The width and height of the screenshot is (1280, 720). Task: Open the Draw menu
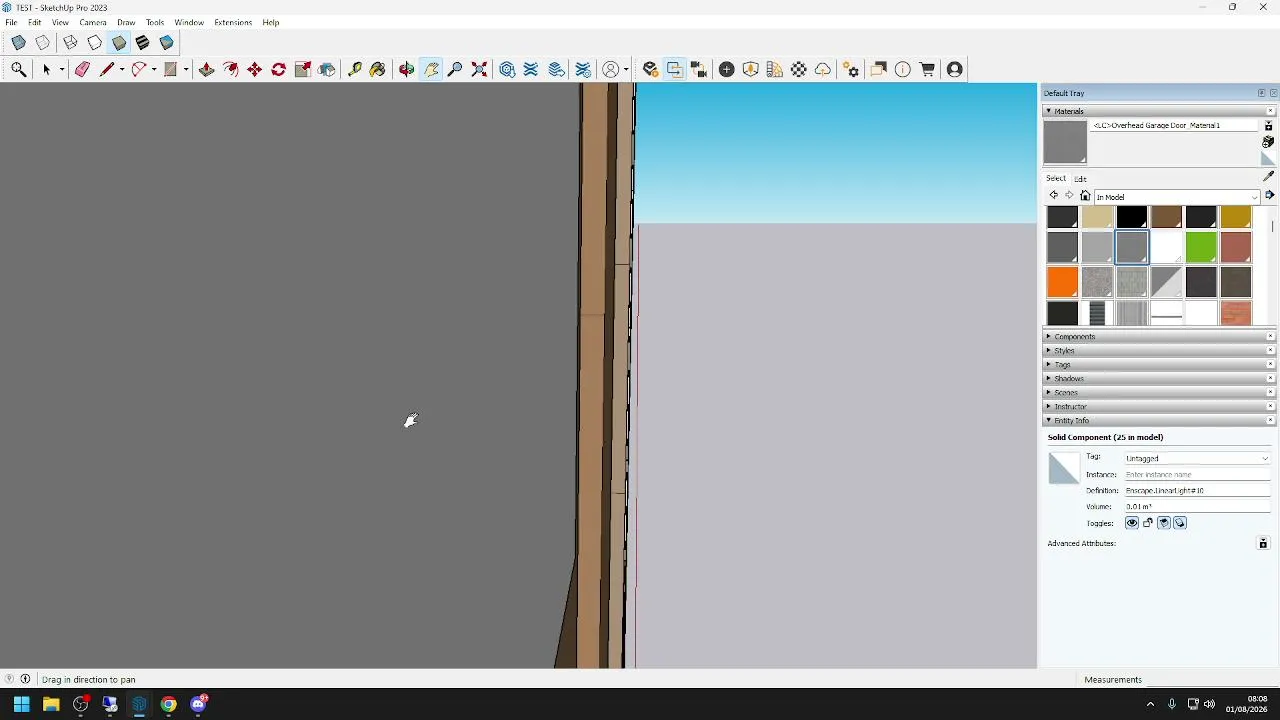pyautogui.click(x=126, y=22)
